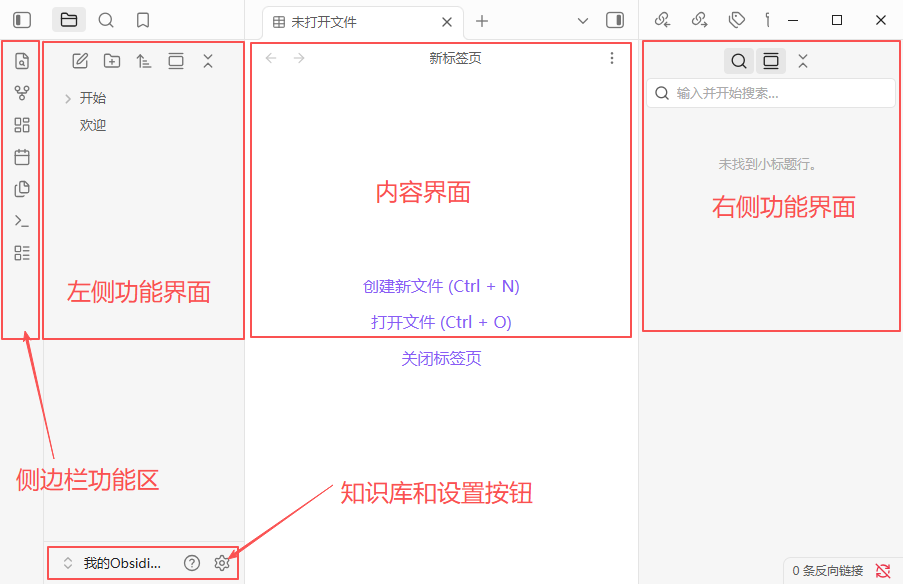Collapse all headings in outline panel

pyautogui.click(x=803, y=61)
